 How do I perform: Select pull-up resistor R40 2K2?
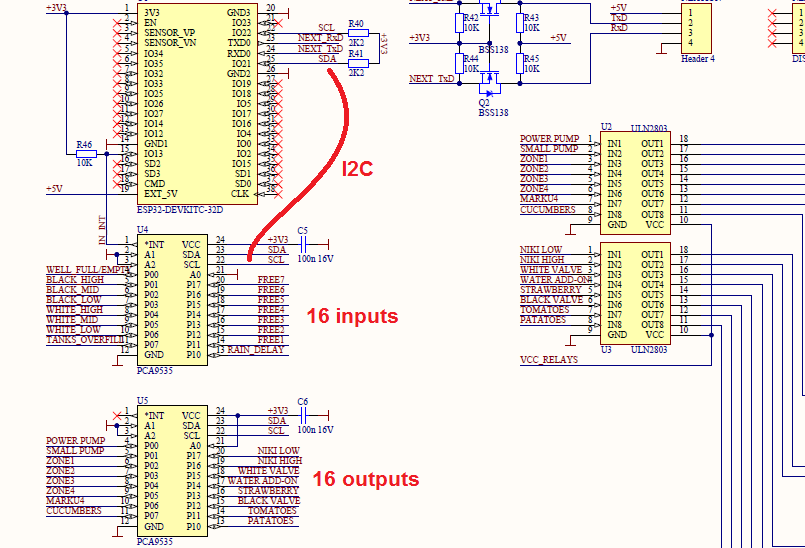click(358, 33)
